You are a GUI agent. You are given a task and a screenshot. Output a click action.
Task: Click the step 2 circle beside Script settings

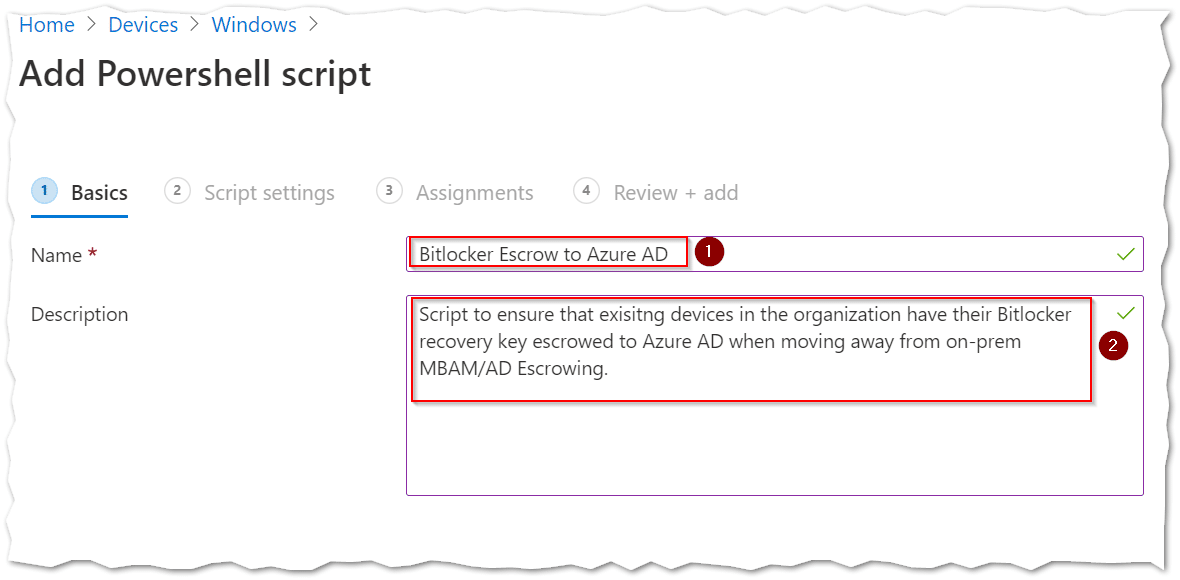(177, 191)
